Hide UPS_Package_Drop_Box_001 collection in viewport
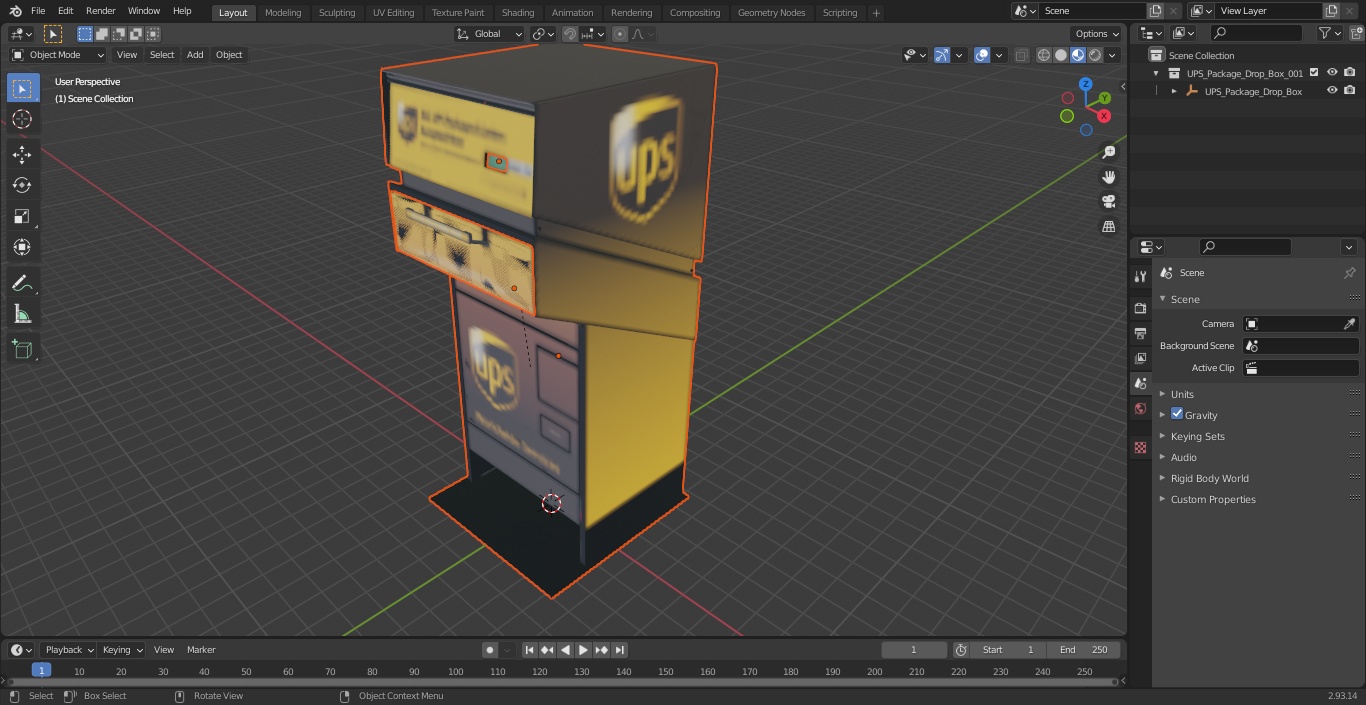 pos(1332,73)
